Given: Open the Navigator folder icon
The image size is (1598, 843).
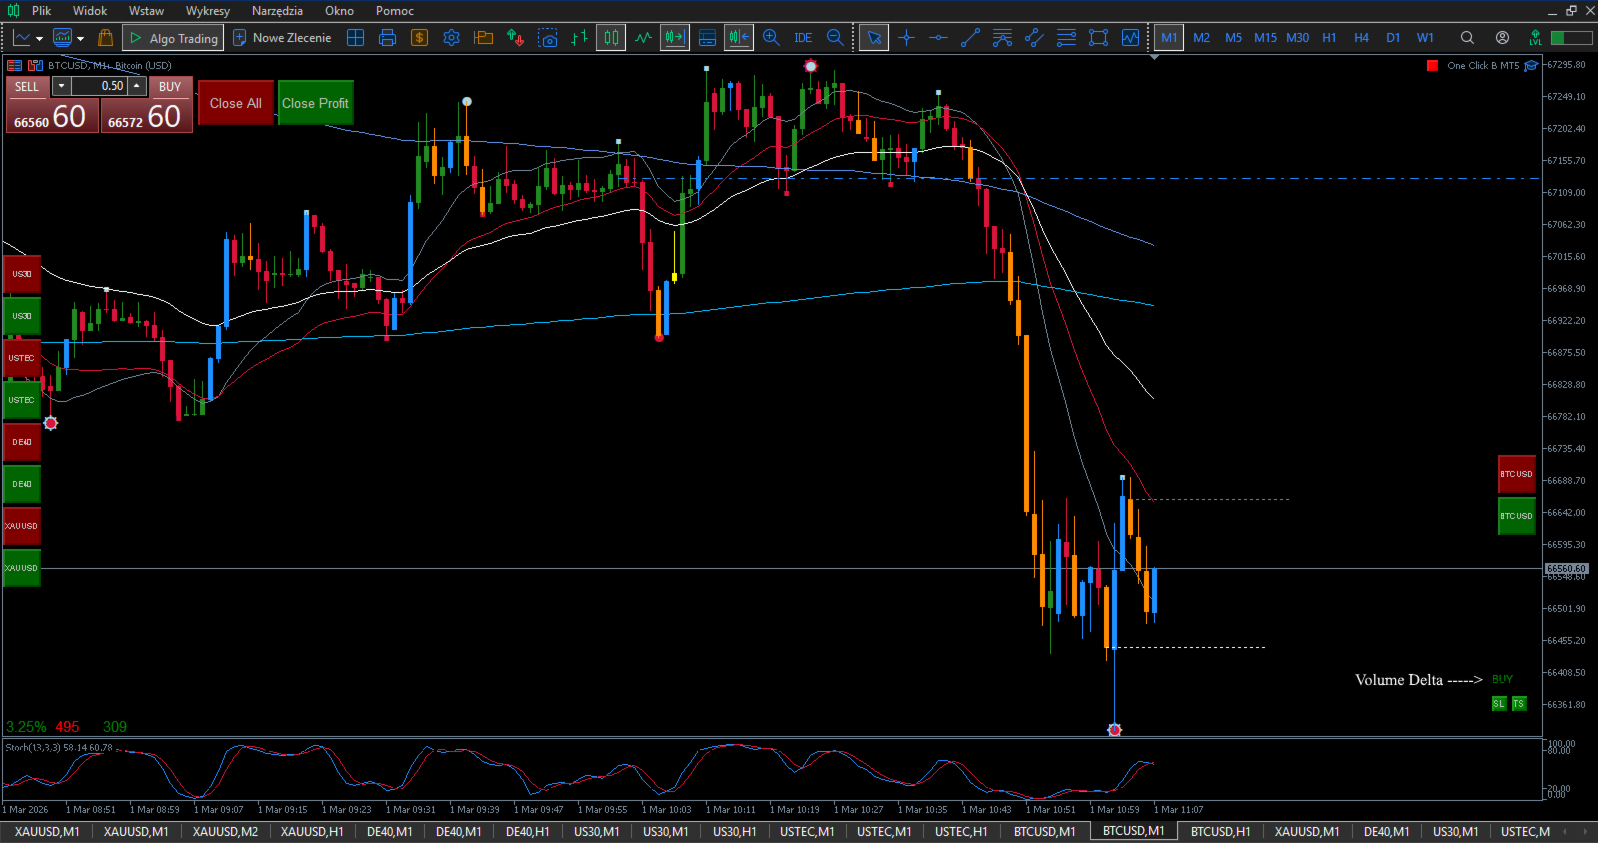Looking at the screenshot, I should pyautogui.click(x=483, y=38).
